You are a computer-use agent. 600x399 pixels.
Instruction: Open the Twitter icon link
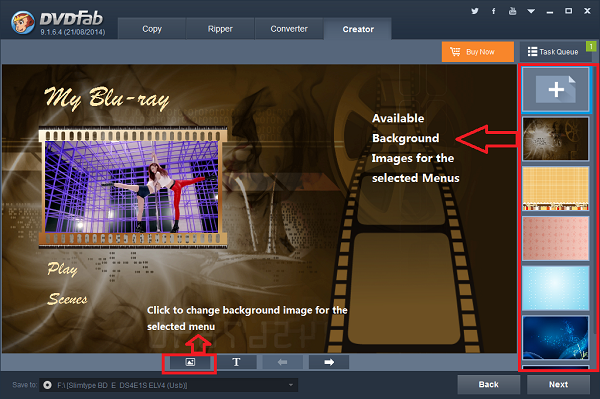click(474, 11)
